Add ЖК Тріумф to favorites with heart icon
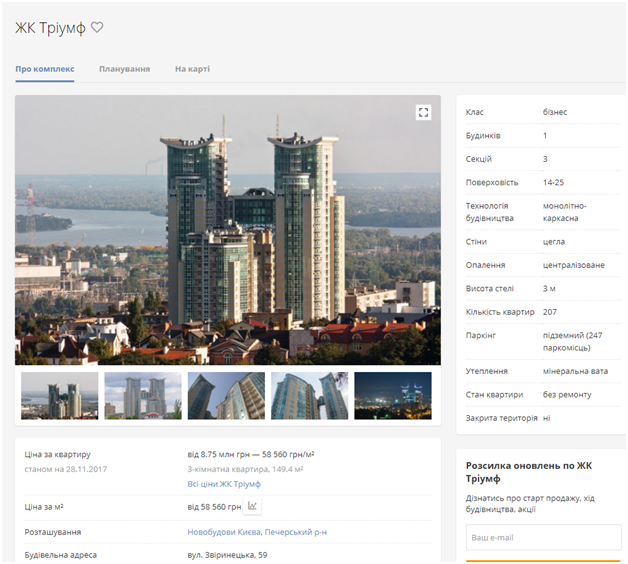The image size is (628, 564). [97, 27]
